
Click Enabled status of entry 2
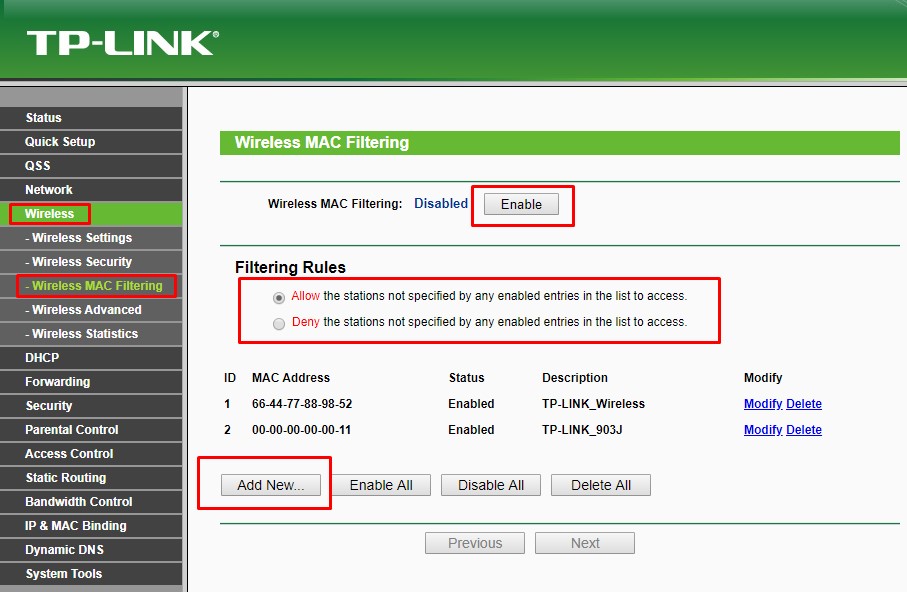click(x=471, y=430)
